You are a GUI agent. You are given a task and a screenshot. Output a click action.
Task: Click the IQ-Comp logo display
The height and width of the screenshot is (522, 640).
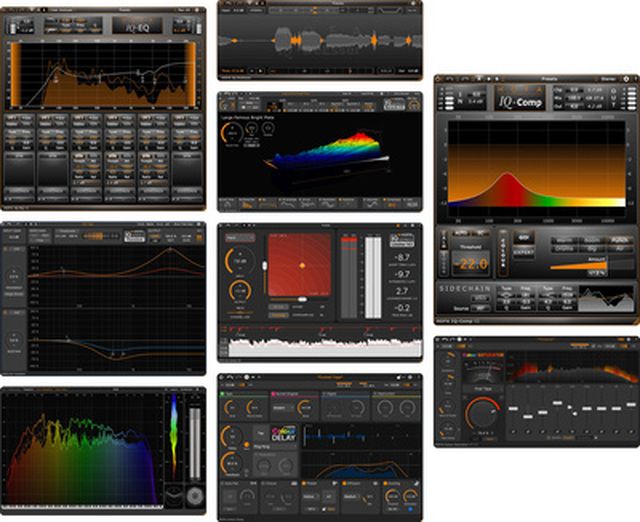[x=520, y=98]
